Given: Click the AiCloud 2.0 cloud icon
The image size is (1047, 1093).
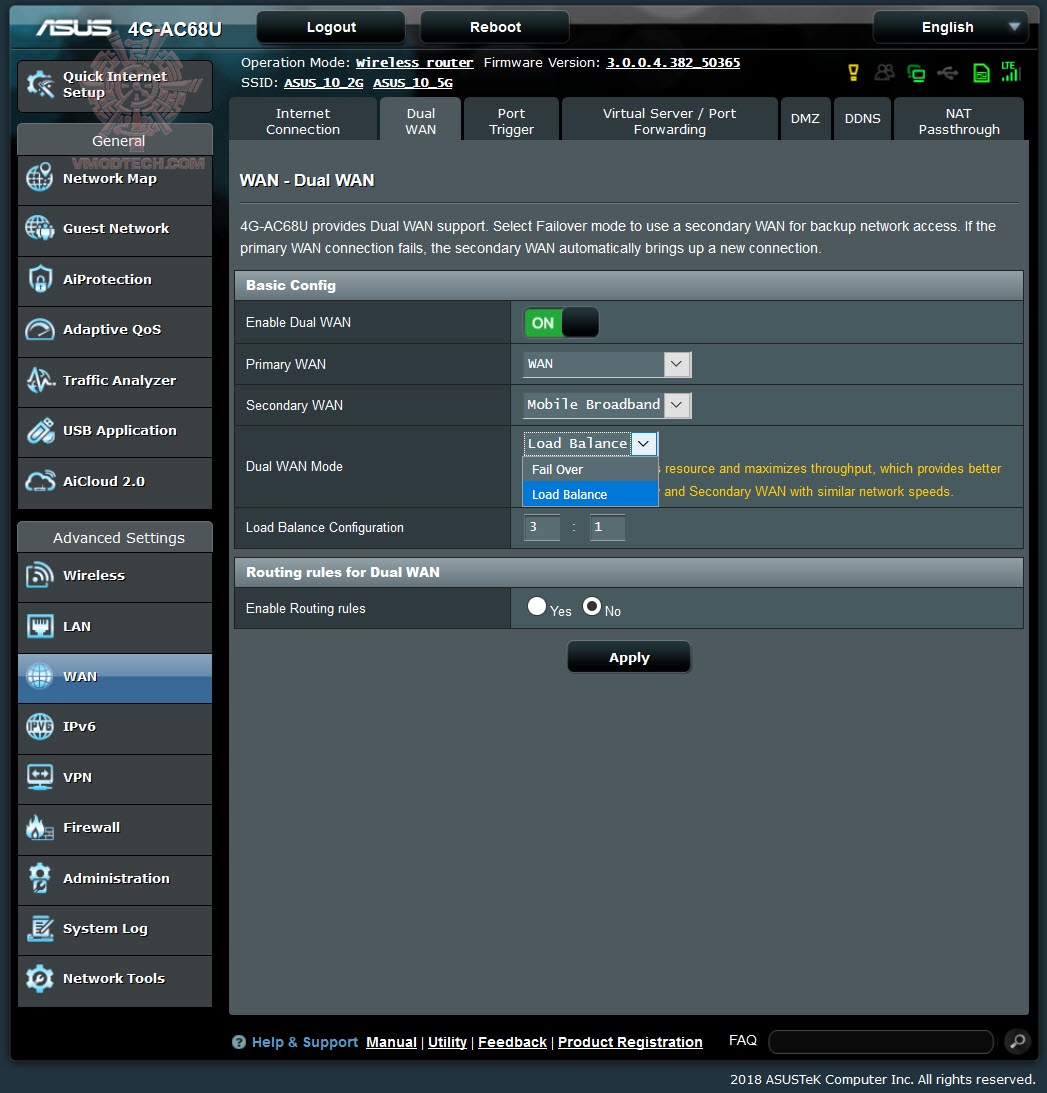Looking at the screenshot, I should (x=40, y=481).
